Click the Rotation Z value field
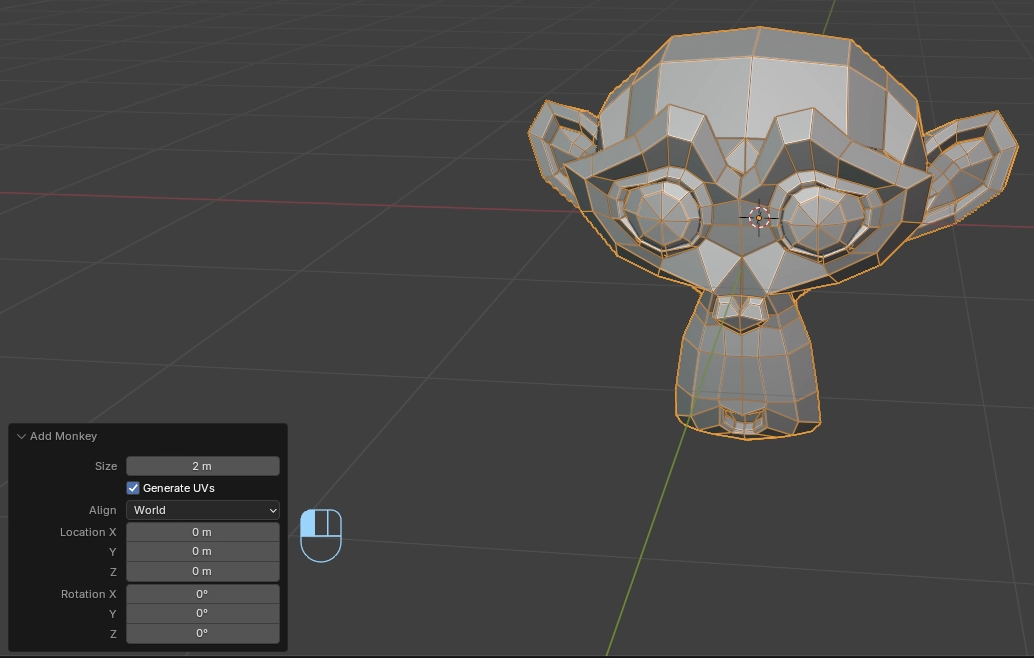This screenshot has width=1034, height=658. click(202, 633)
